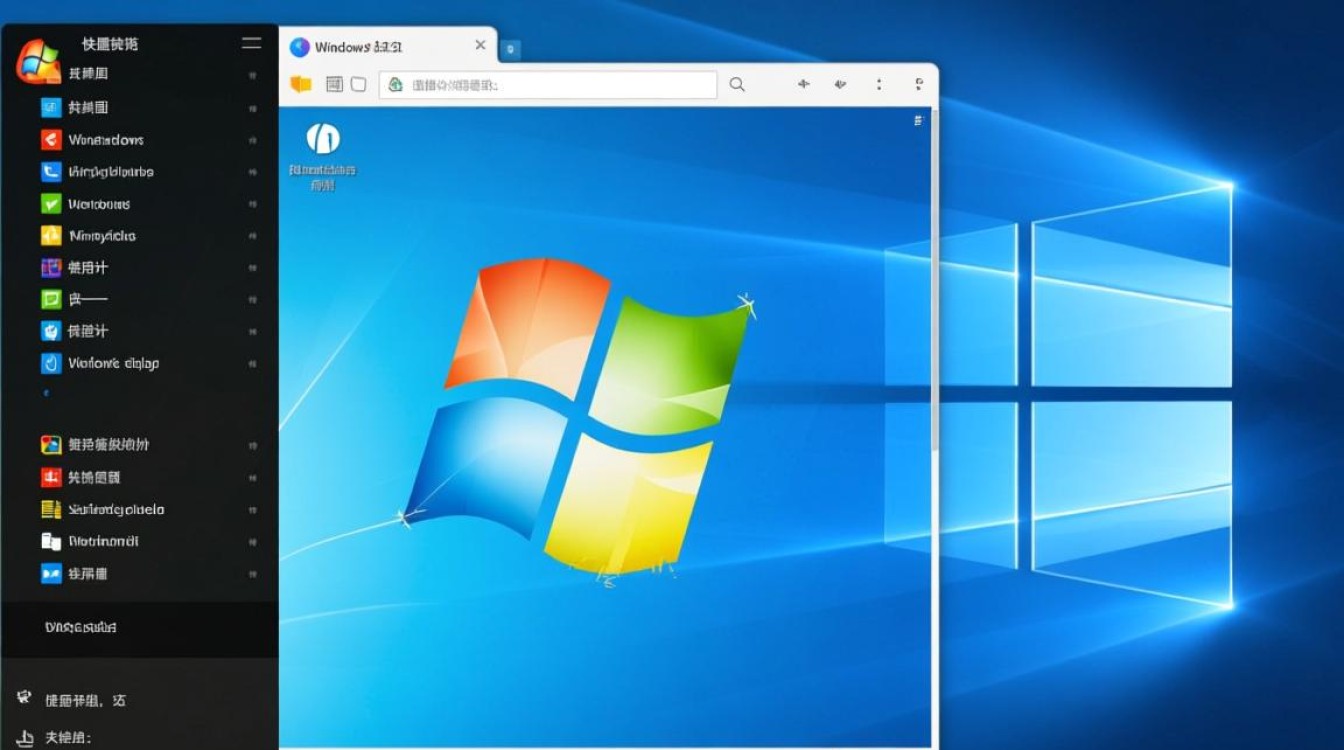Select the blue phone app icon
1344x750 pixels.
click(51, 172)
